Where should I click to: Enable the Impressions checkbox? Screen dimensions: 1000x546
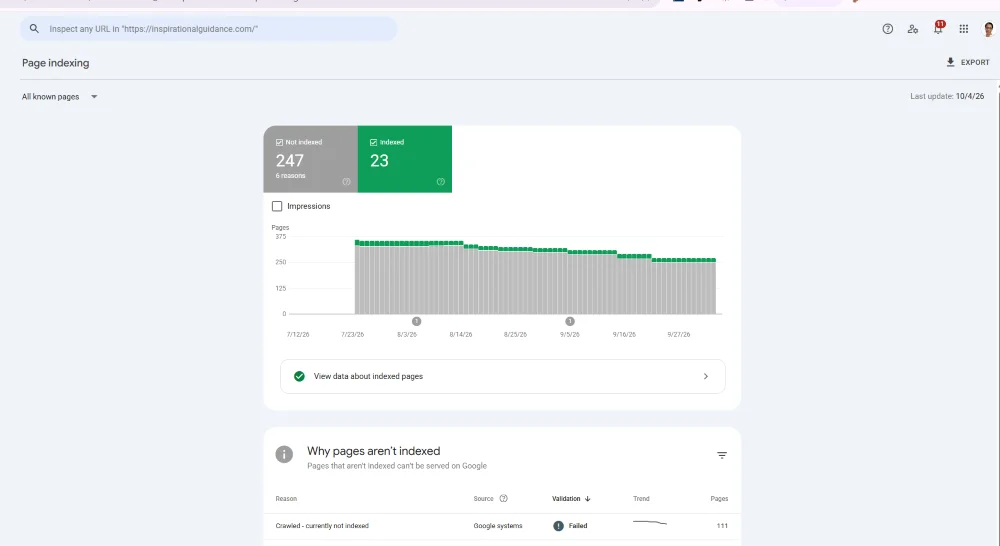277,206
